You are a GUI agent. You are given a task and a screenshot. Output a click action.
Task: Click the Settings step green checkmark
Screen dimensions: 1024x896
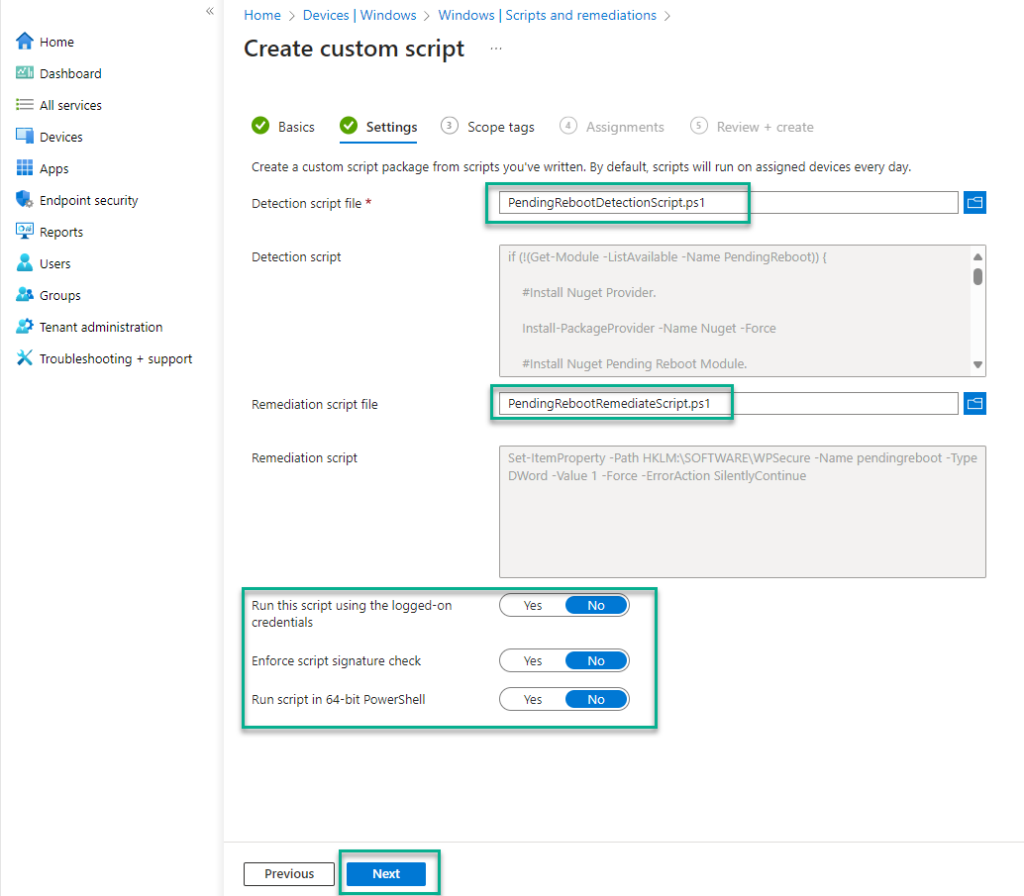pos(349,125)
